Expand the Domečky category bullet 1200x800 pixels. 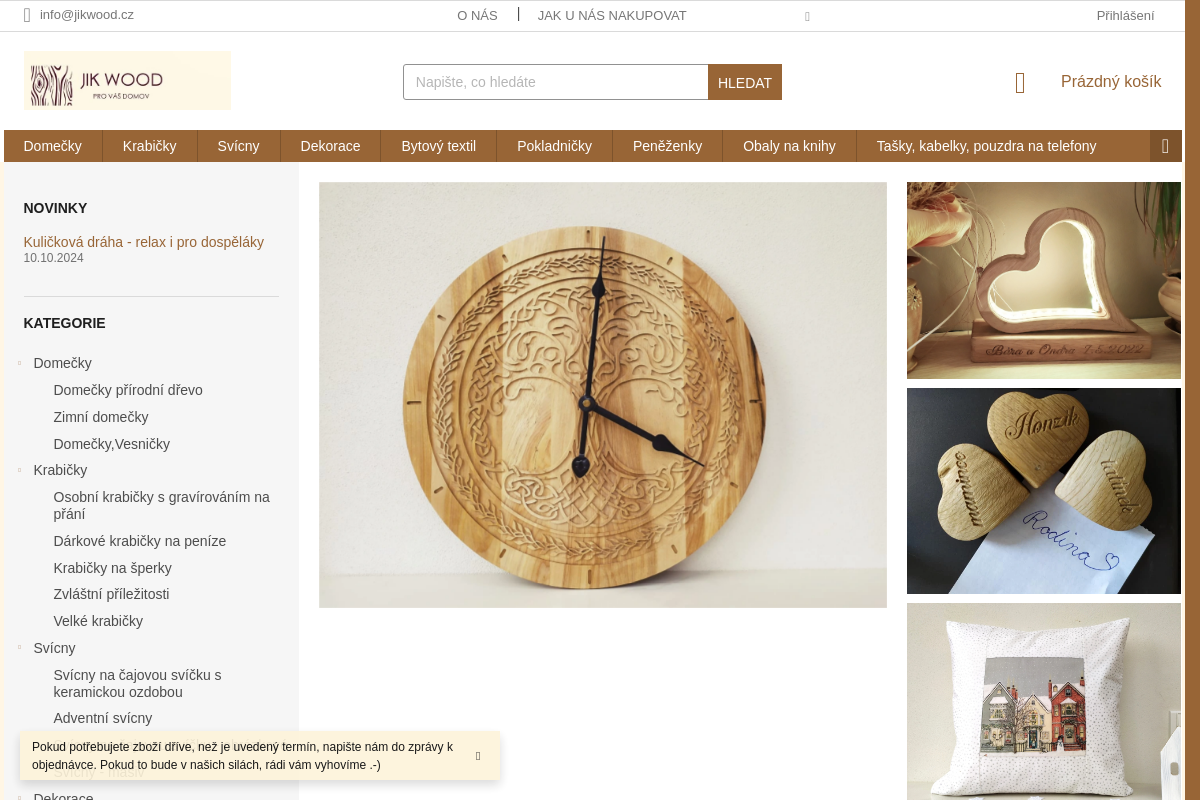pos(20,363)
